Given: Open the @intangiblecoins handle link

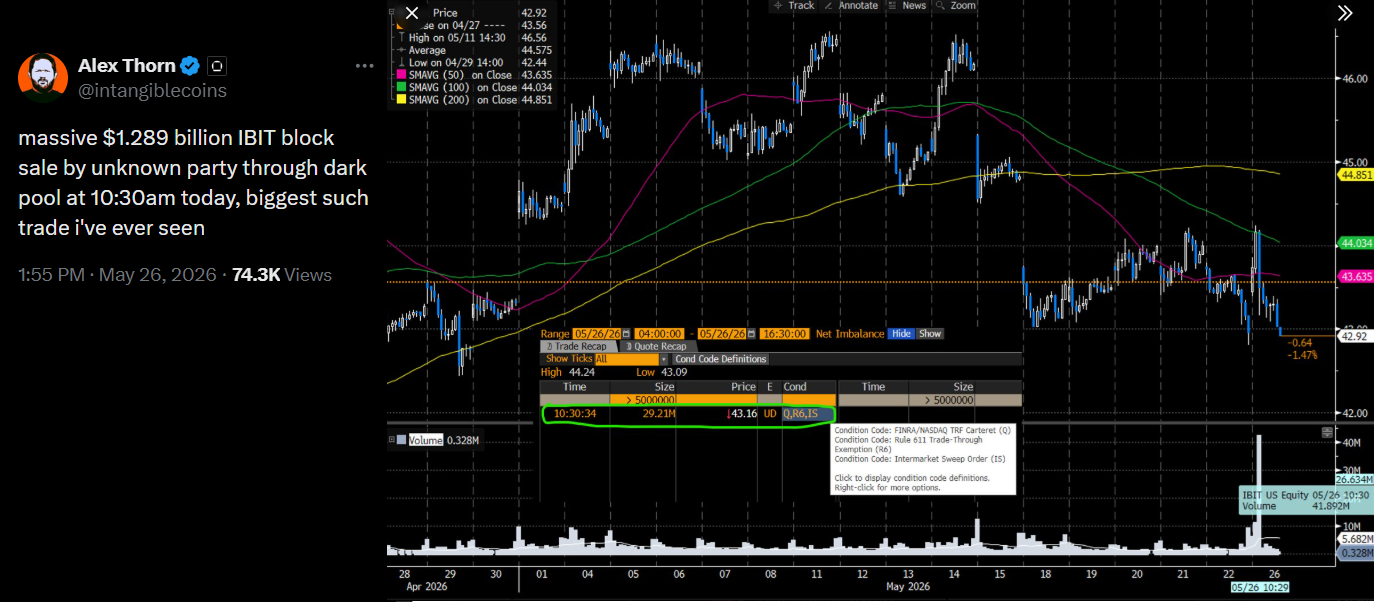Looking at the screenshot, I should pos(152,90).
